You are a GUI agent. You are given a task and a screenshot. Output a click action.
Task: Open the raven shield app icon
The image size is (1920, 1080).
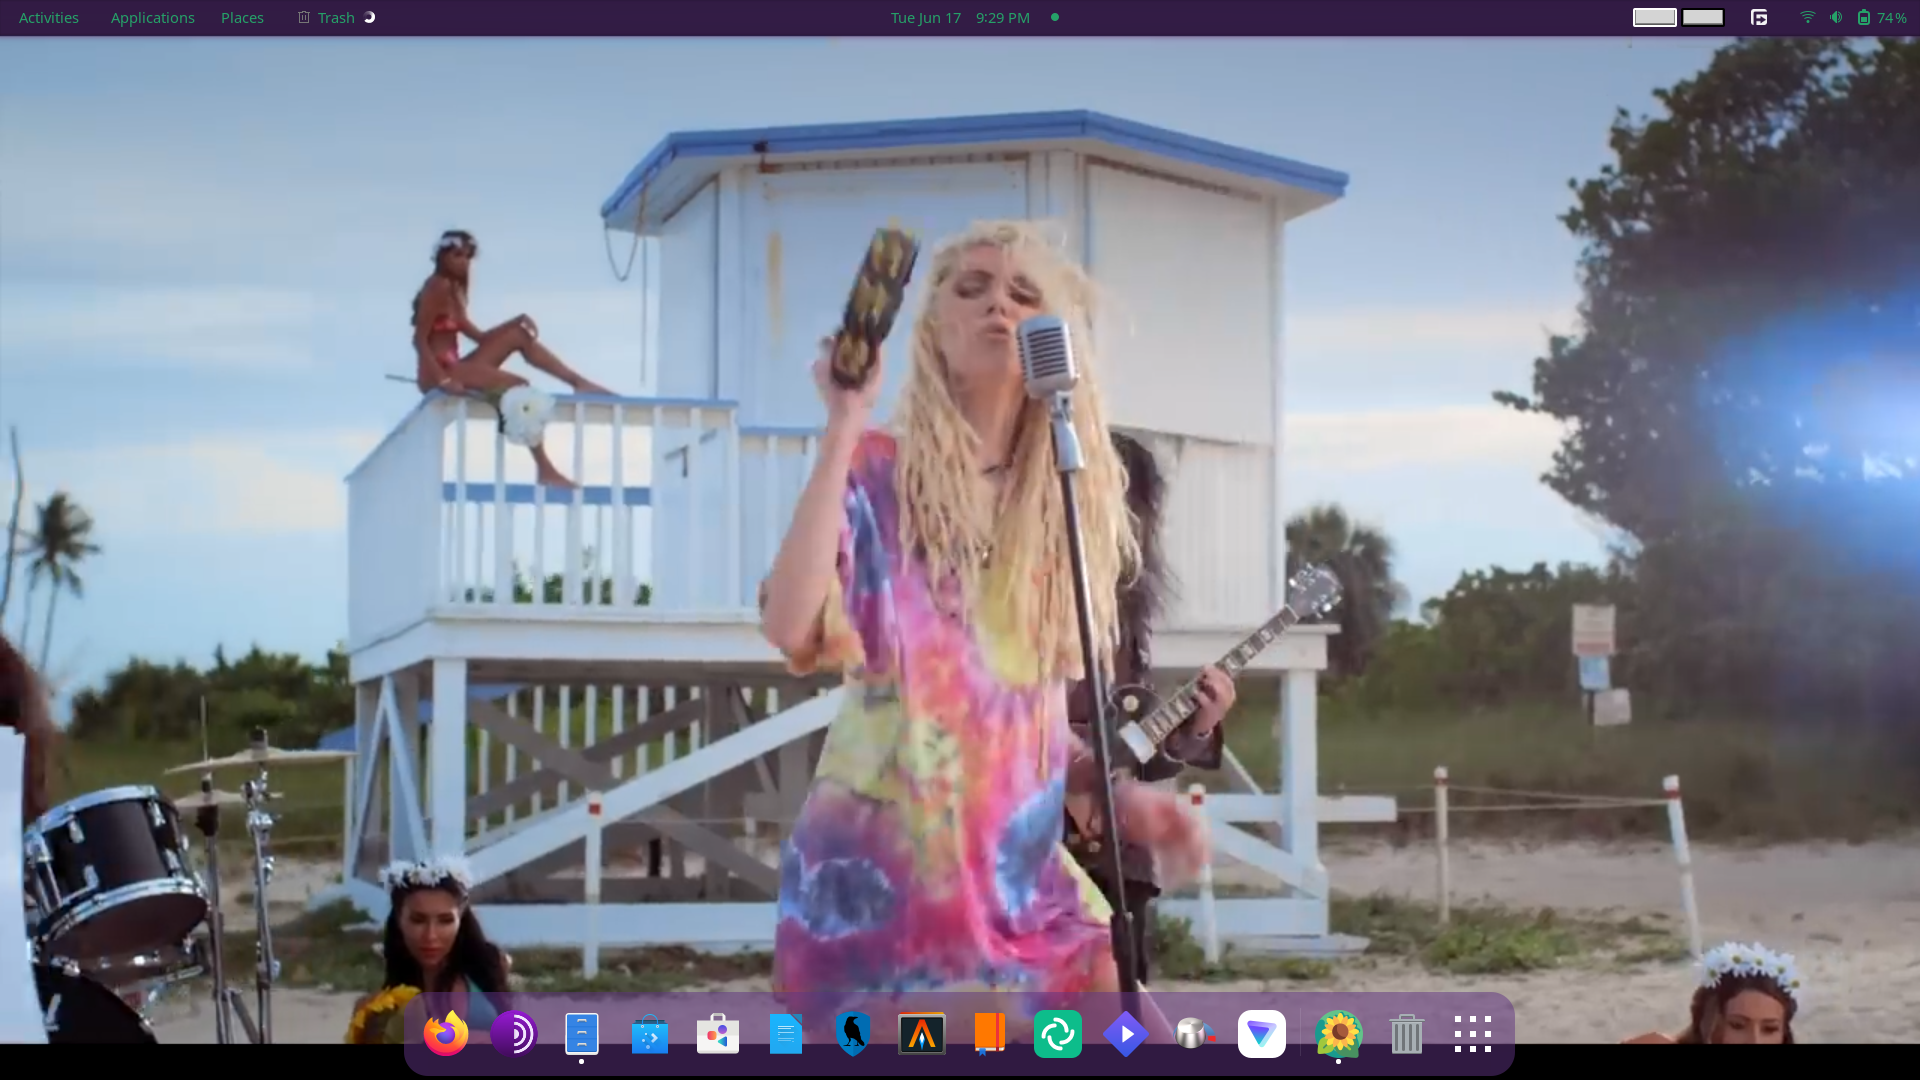(x=854, y=1034)
